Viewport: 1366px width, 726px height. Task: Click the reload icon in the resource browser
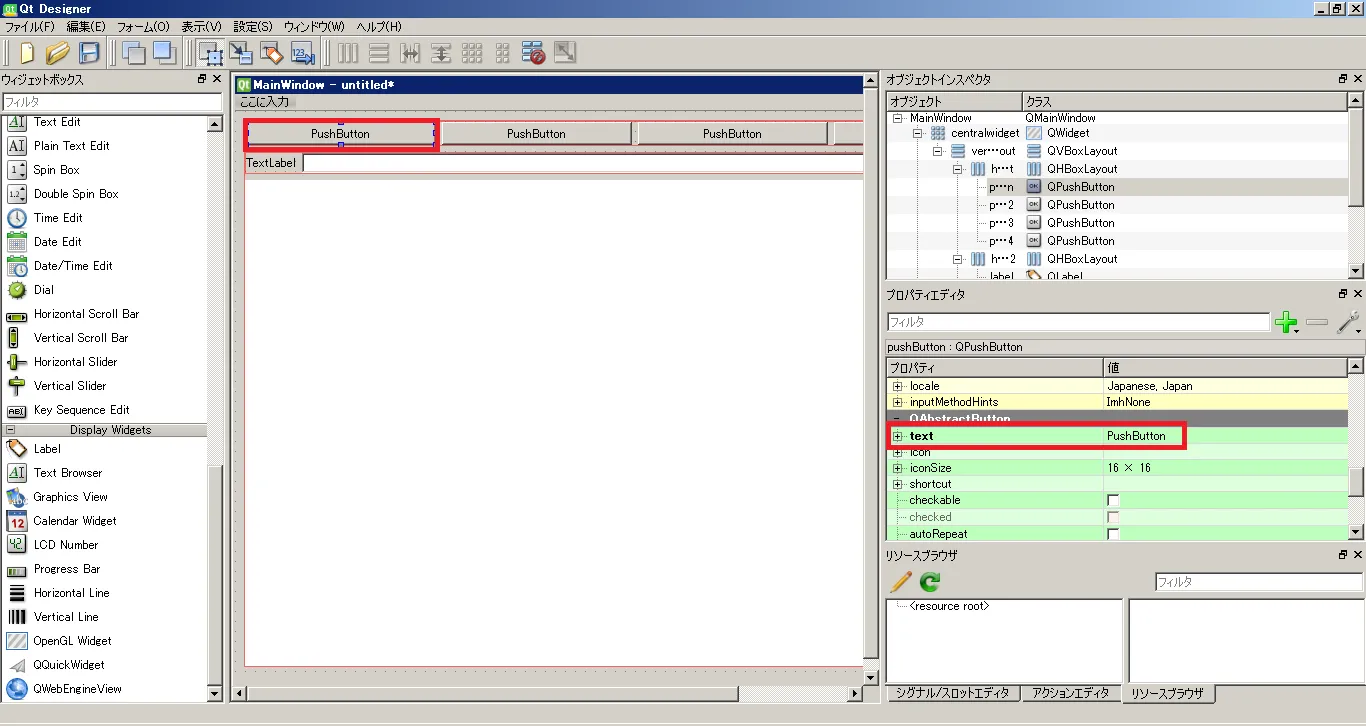pyautogui.click(x=930, y=582)
